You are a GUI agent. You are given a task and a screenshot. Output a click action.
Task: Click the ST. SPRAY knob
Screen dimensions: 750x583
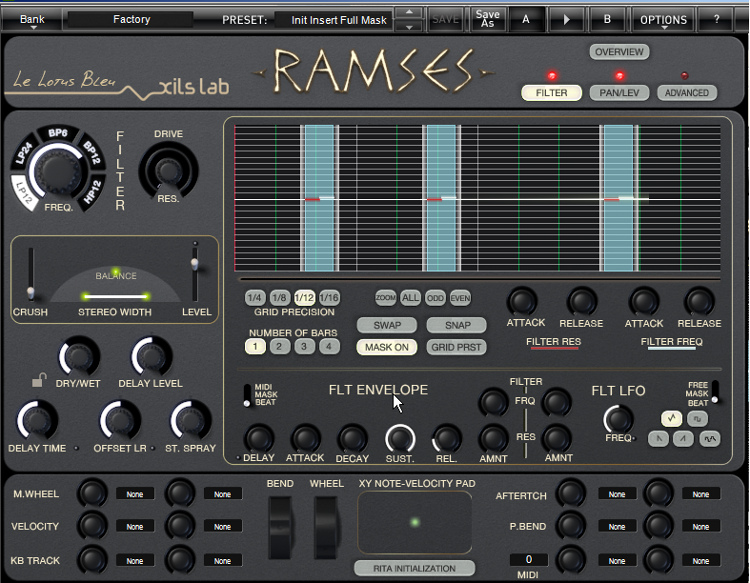190,421
